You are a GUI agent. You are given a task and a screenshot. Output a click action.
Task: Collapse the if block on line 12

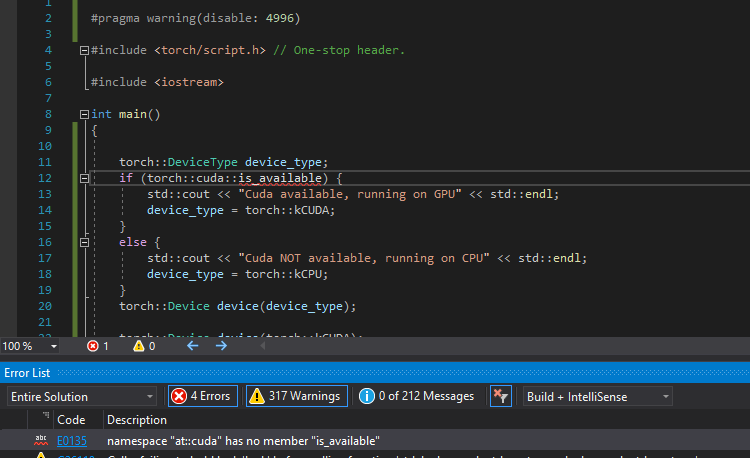[x=84, y=178]
